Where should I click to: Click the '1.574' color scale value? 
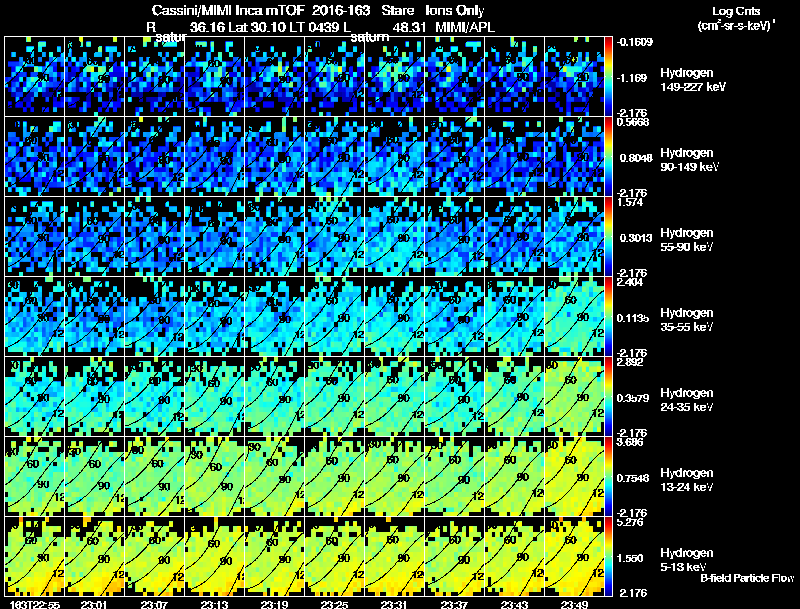(630, 202)
